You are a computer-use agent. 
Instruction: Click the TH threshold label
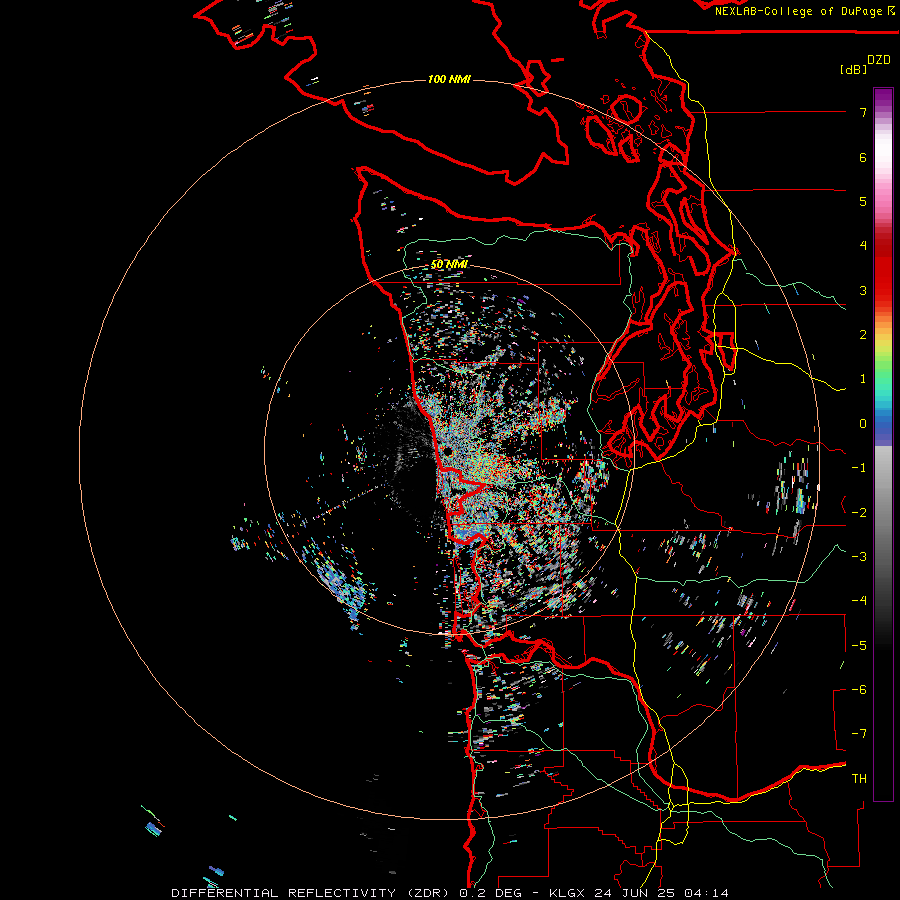(859, 779)
